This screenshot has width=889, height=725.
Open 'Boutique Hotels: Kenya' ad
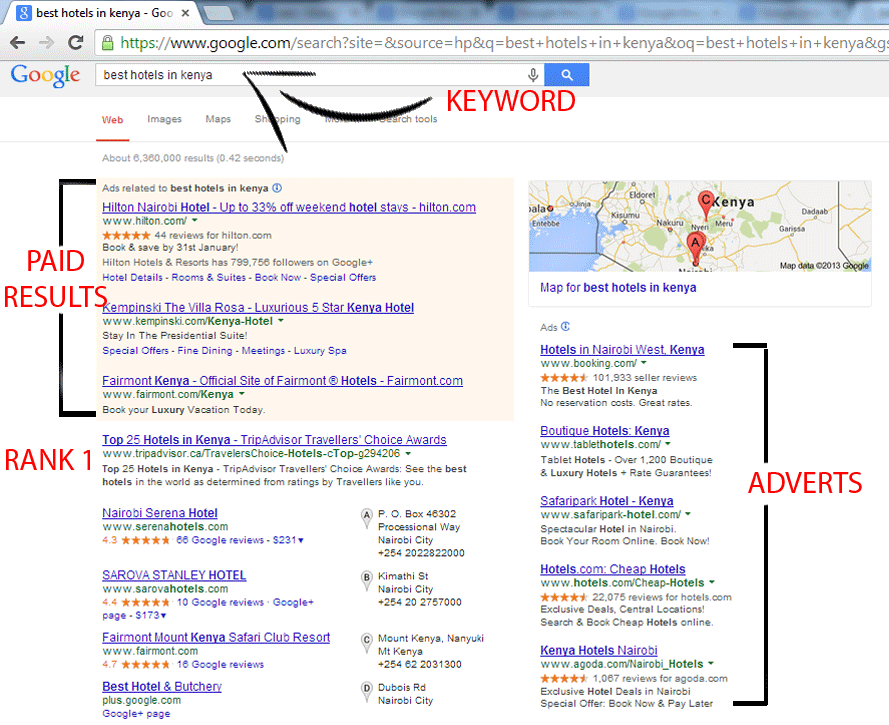pyautogui.click(x=605, y=431)
